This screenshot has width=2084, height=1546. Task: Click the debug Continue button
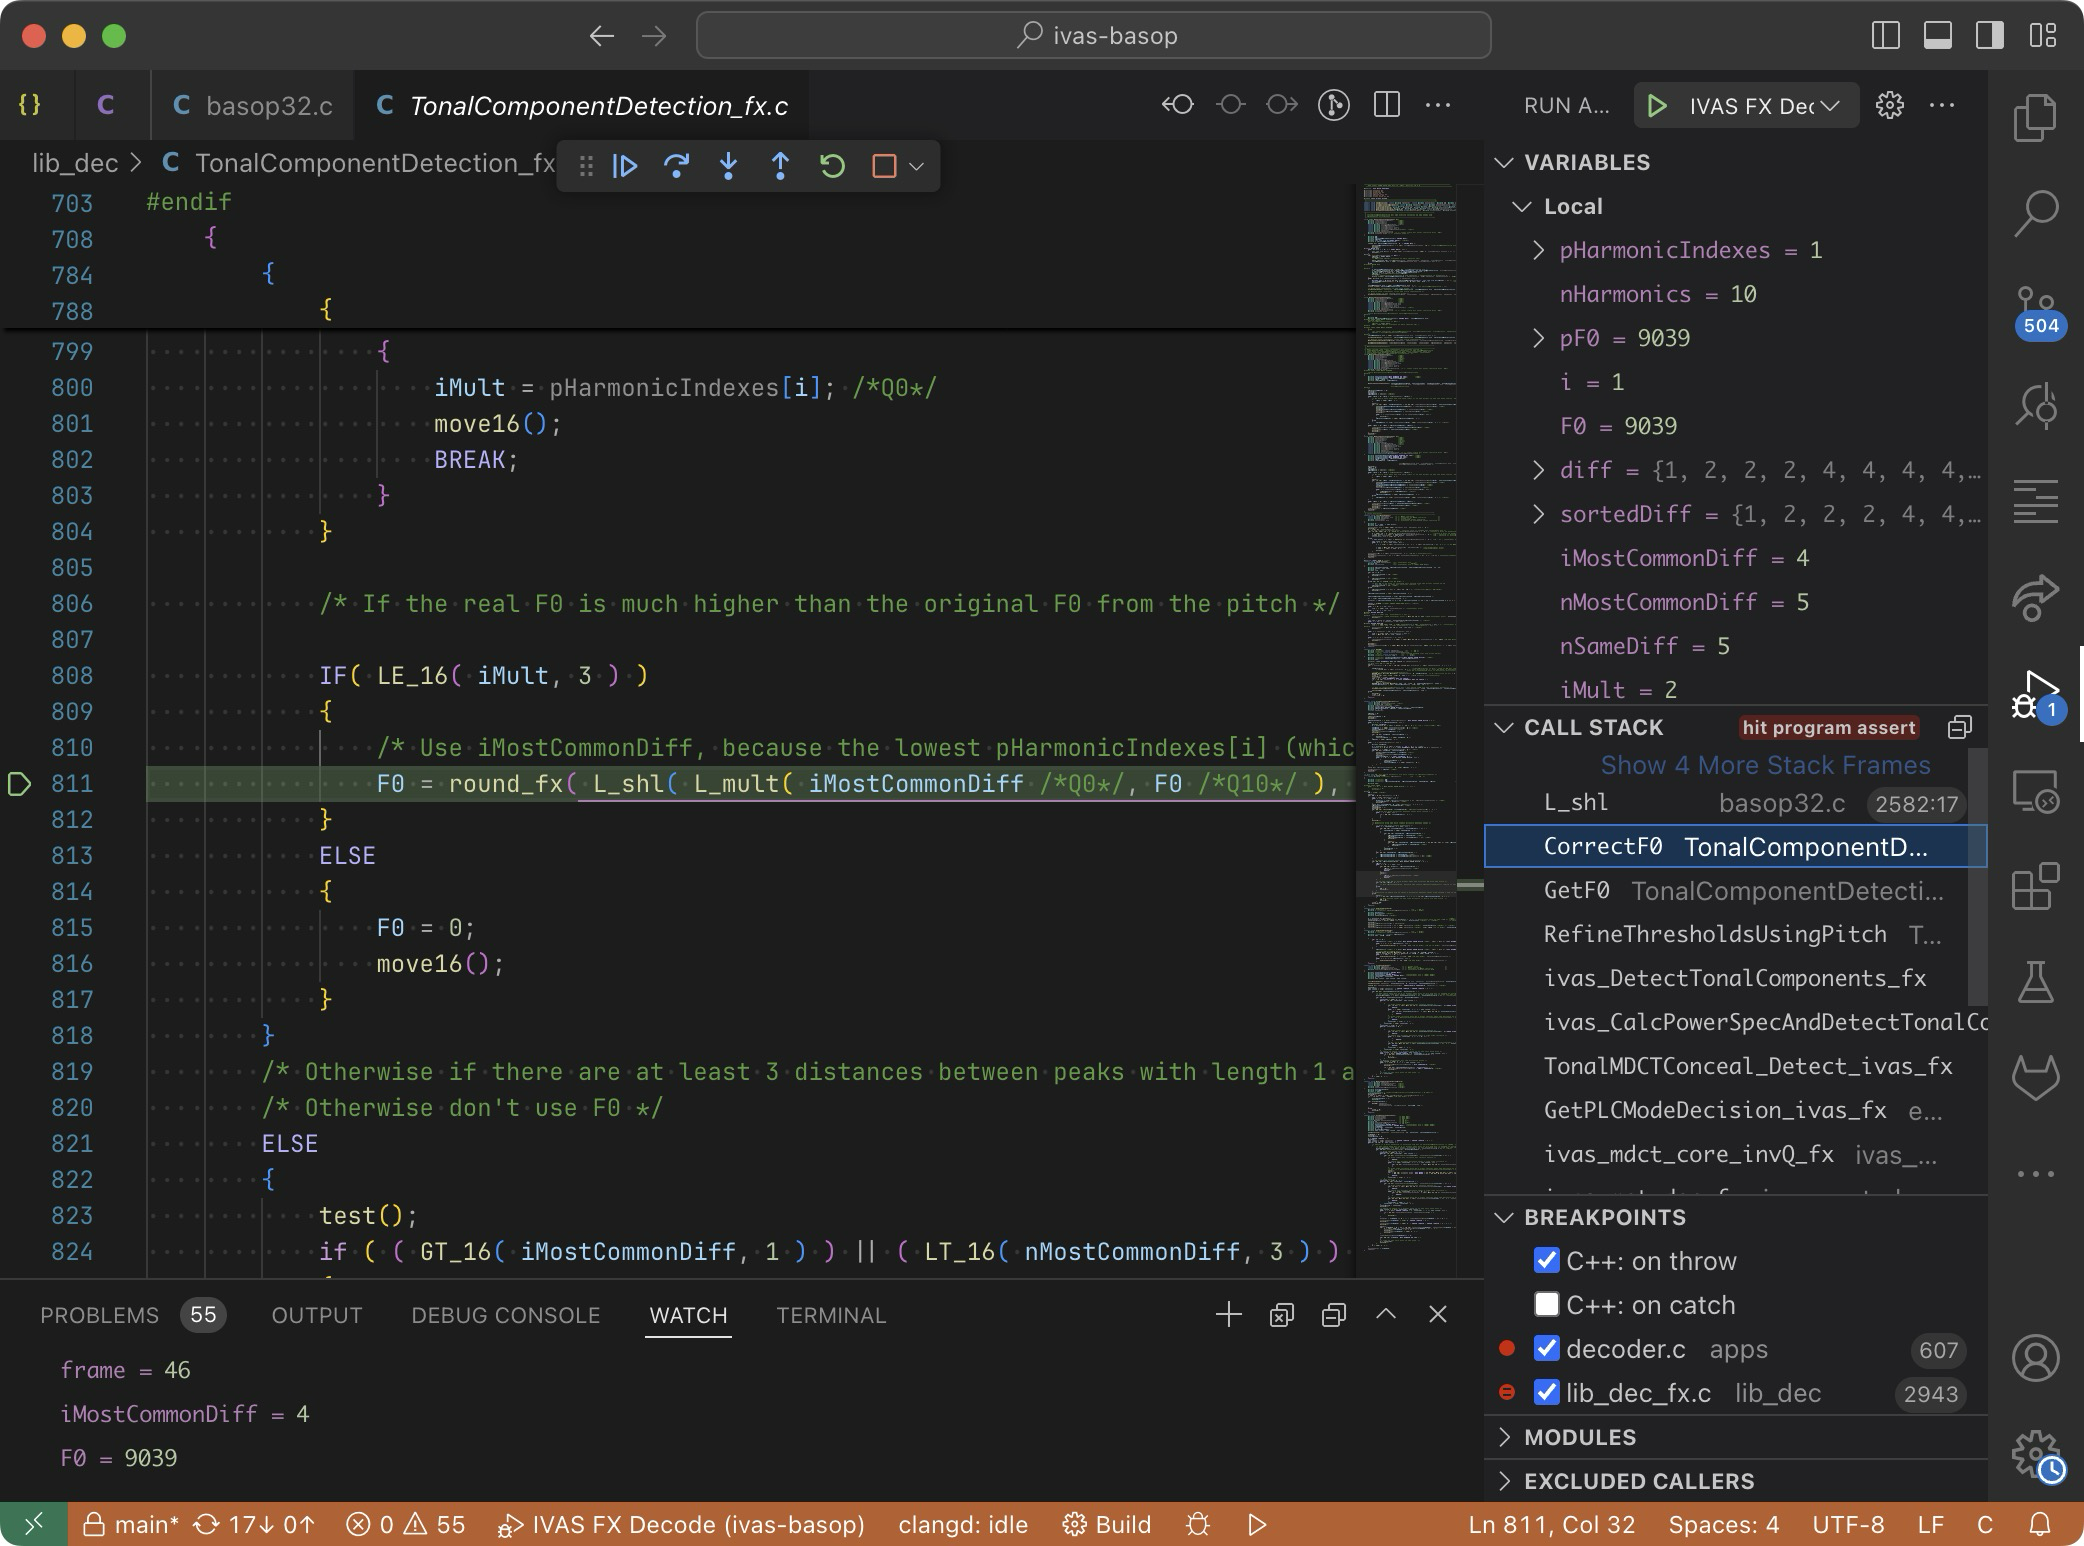(625, 166)
